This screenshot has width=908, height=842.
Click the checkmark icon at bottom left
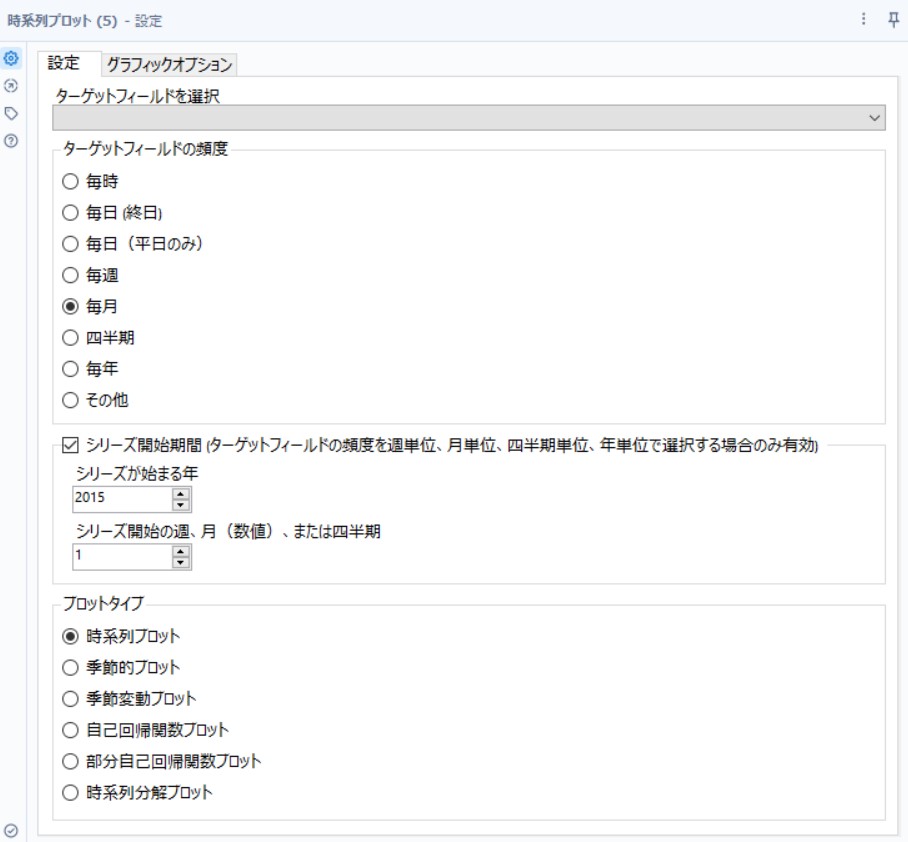coord(12,829)
